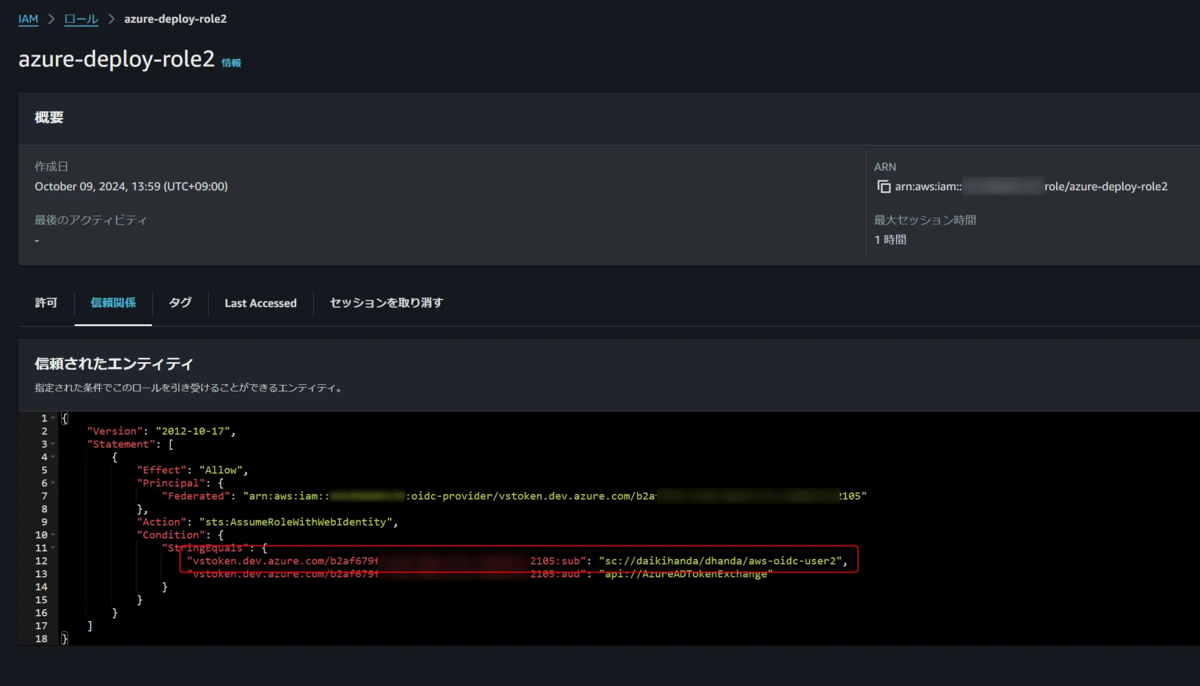Collapse the root JSON object at line 1
1200x686 pixels.
tap(52, 418)
